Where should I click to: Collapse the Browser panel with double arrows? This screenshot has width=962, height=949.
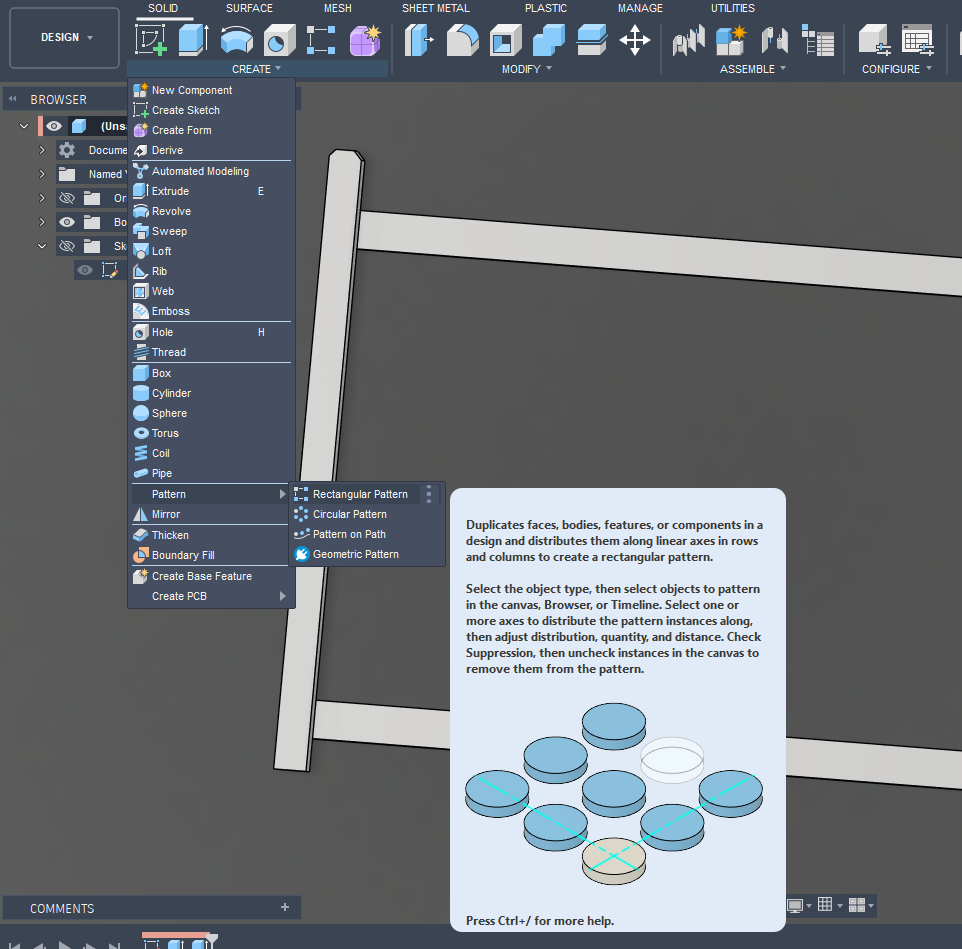coord(15,100)
